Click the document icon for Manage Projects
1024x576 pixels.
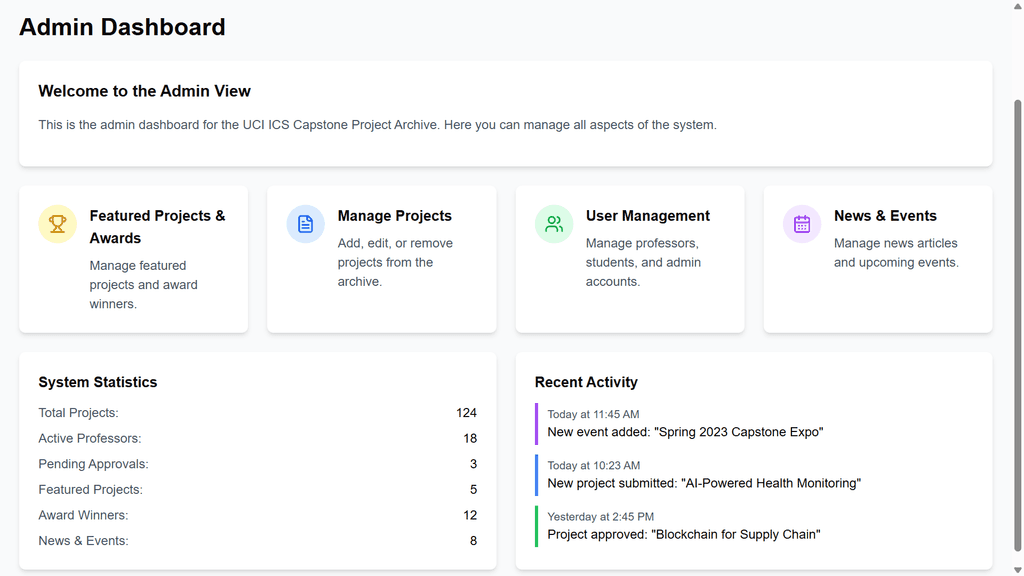pyautogui.click(x=306, y=224)
